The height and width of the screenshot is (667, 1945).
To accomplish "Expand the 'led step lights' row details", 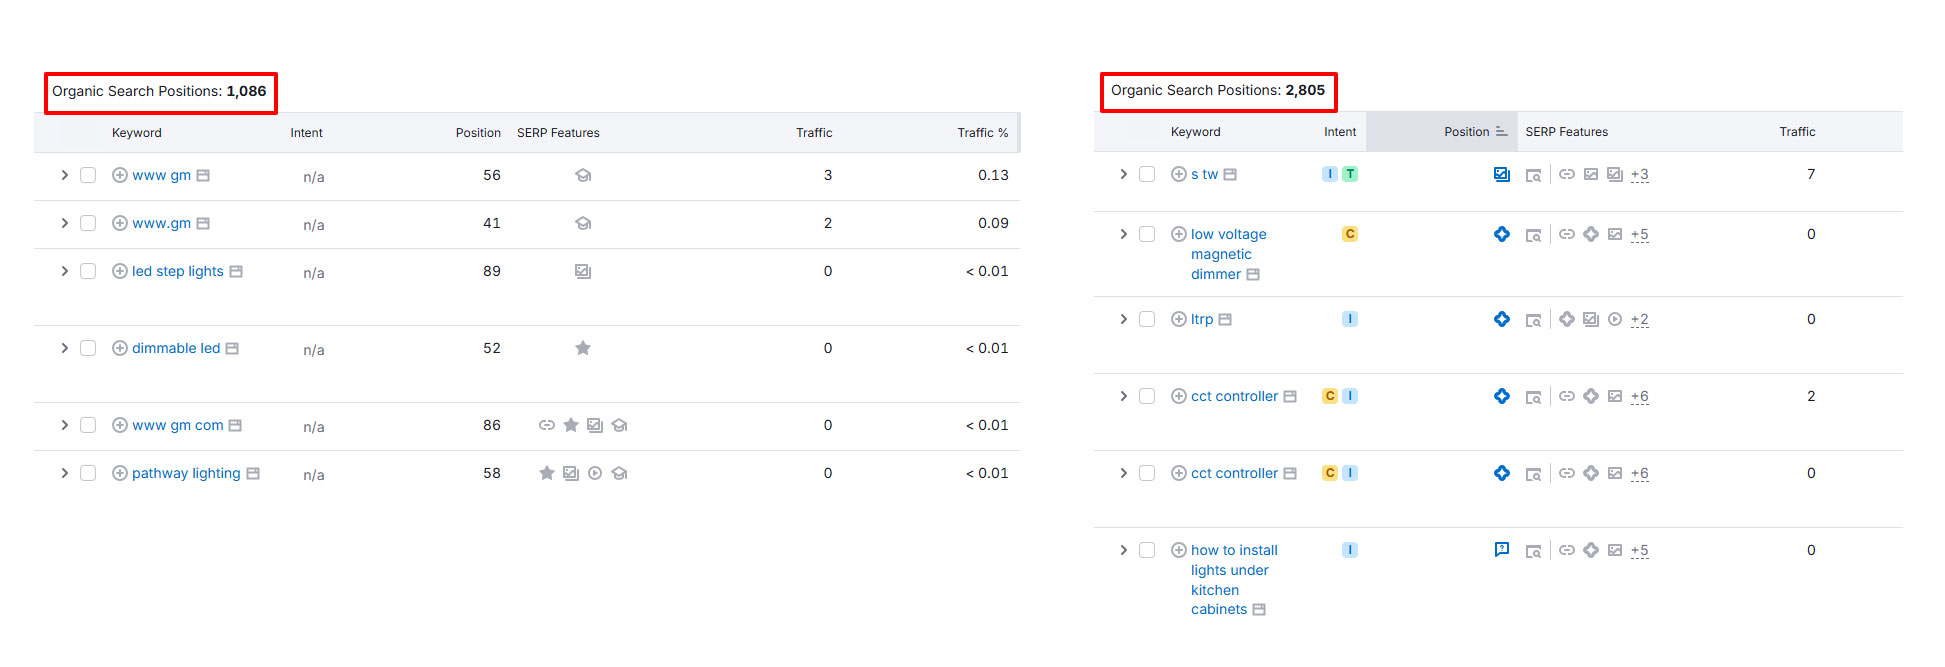I will pyautogui.click(x=65, y=271).
